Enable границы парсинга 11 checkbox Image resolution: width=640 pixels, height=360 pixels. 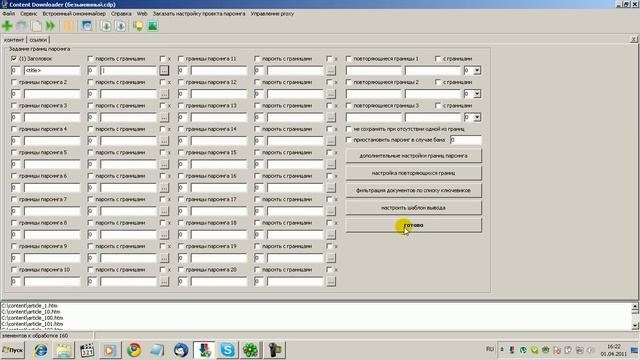coord(181,59)
